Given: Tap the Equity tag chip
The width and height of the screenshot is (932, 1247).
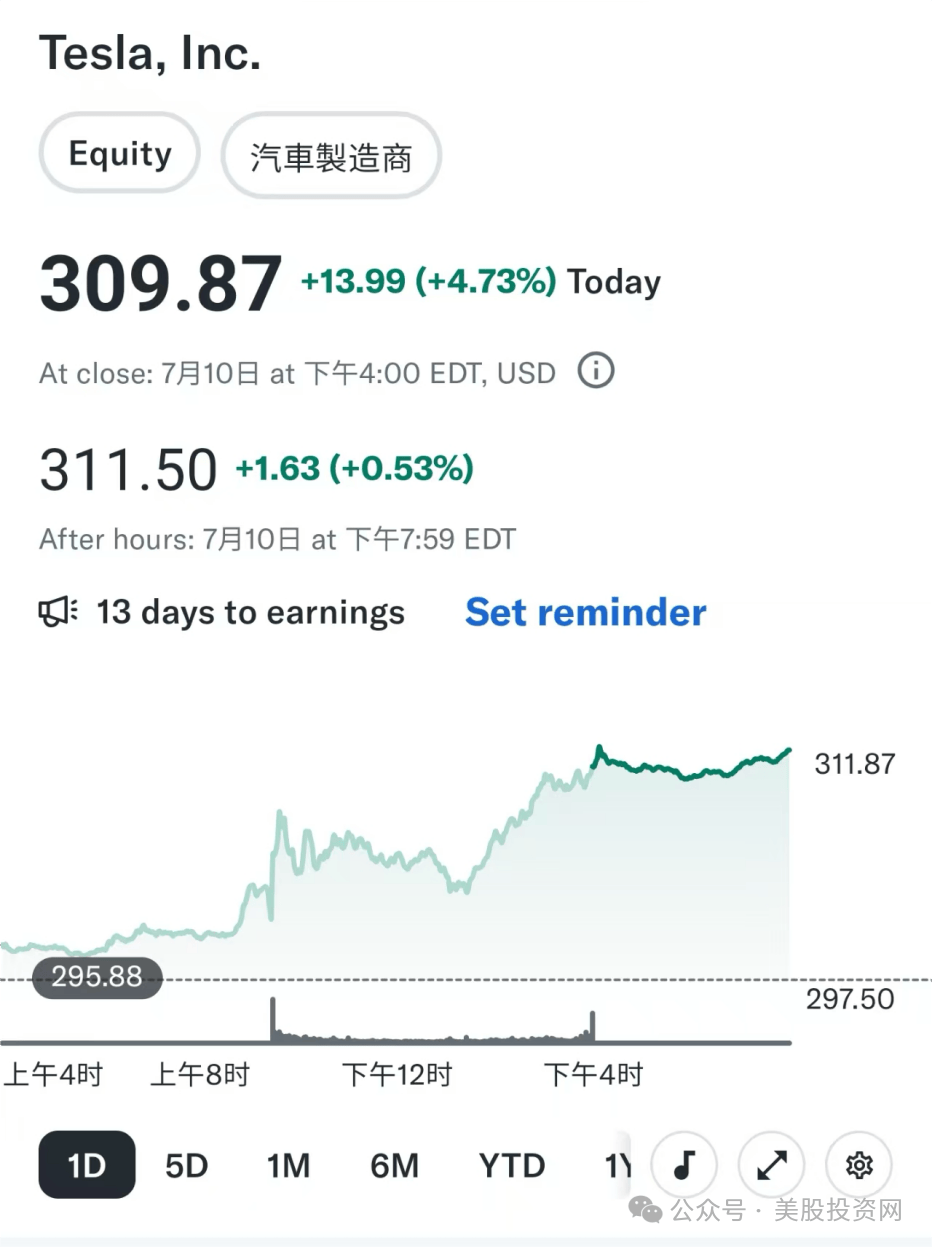Looking at the screenshot, I should coord(120,154).
